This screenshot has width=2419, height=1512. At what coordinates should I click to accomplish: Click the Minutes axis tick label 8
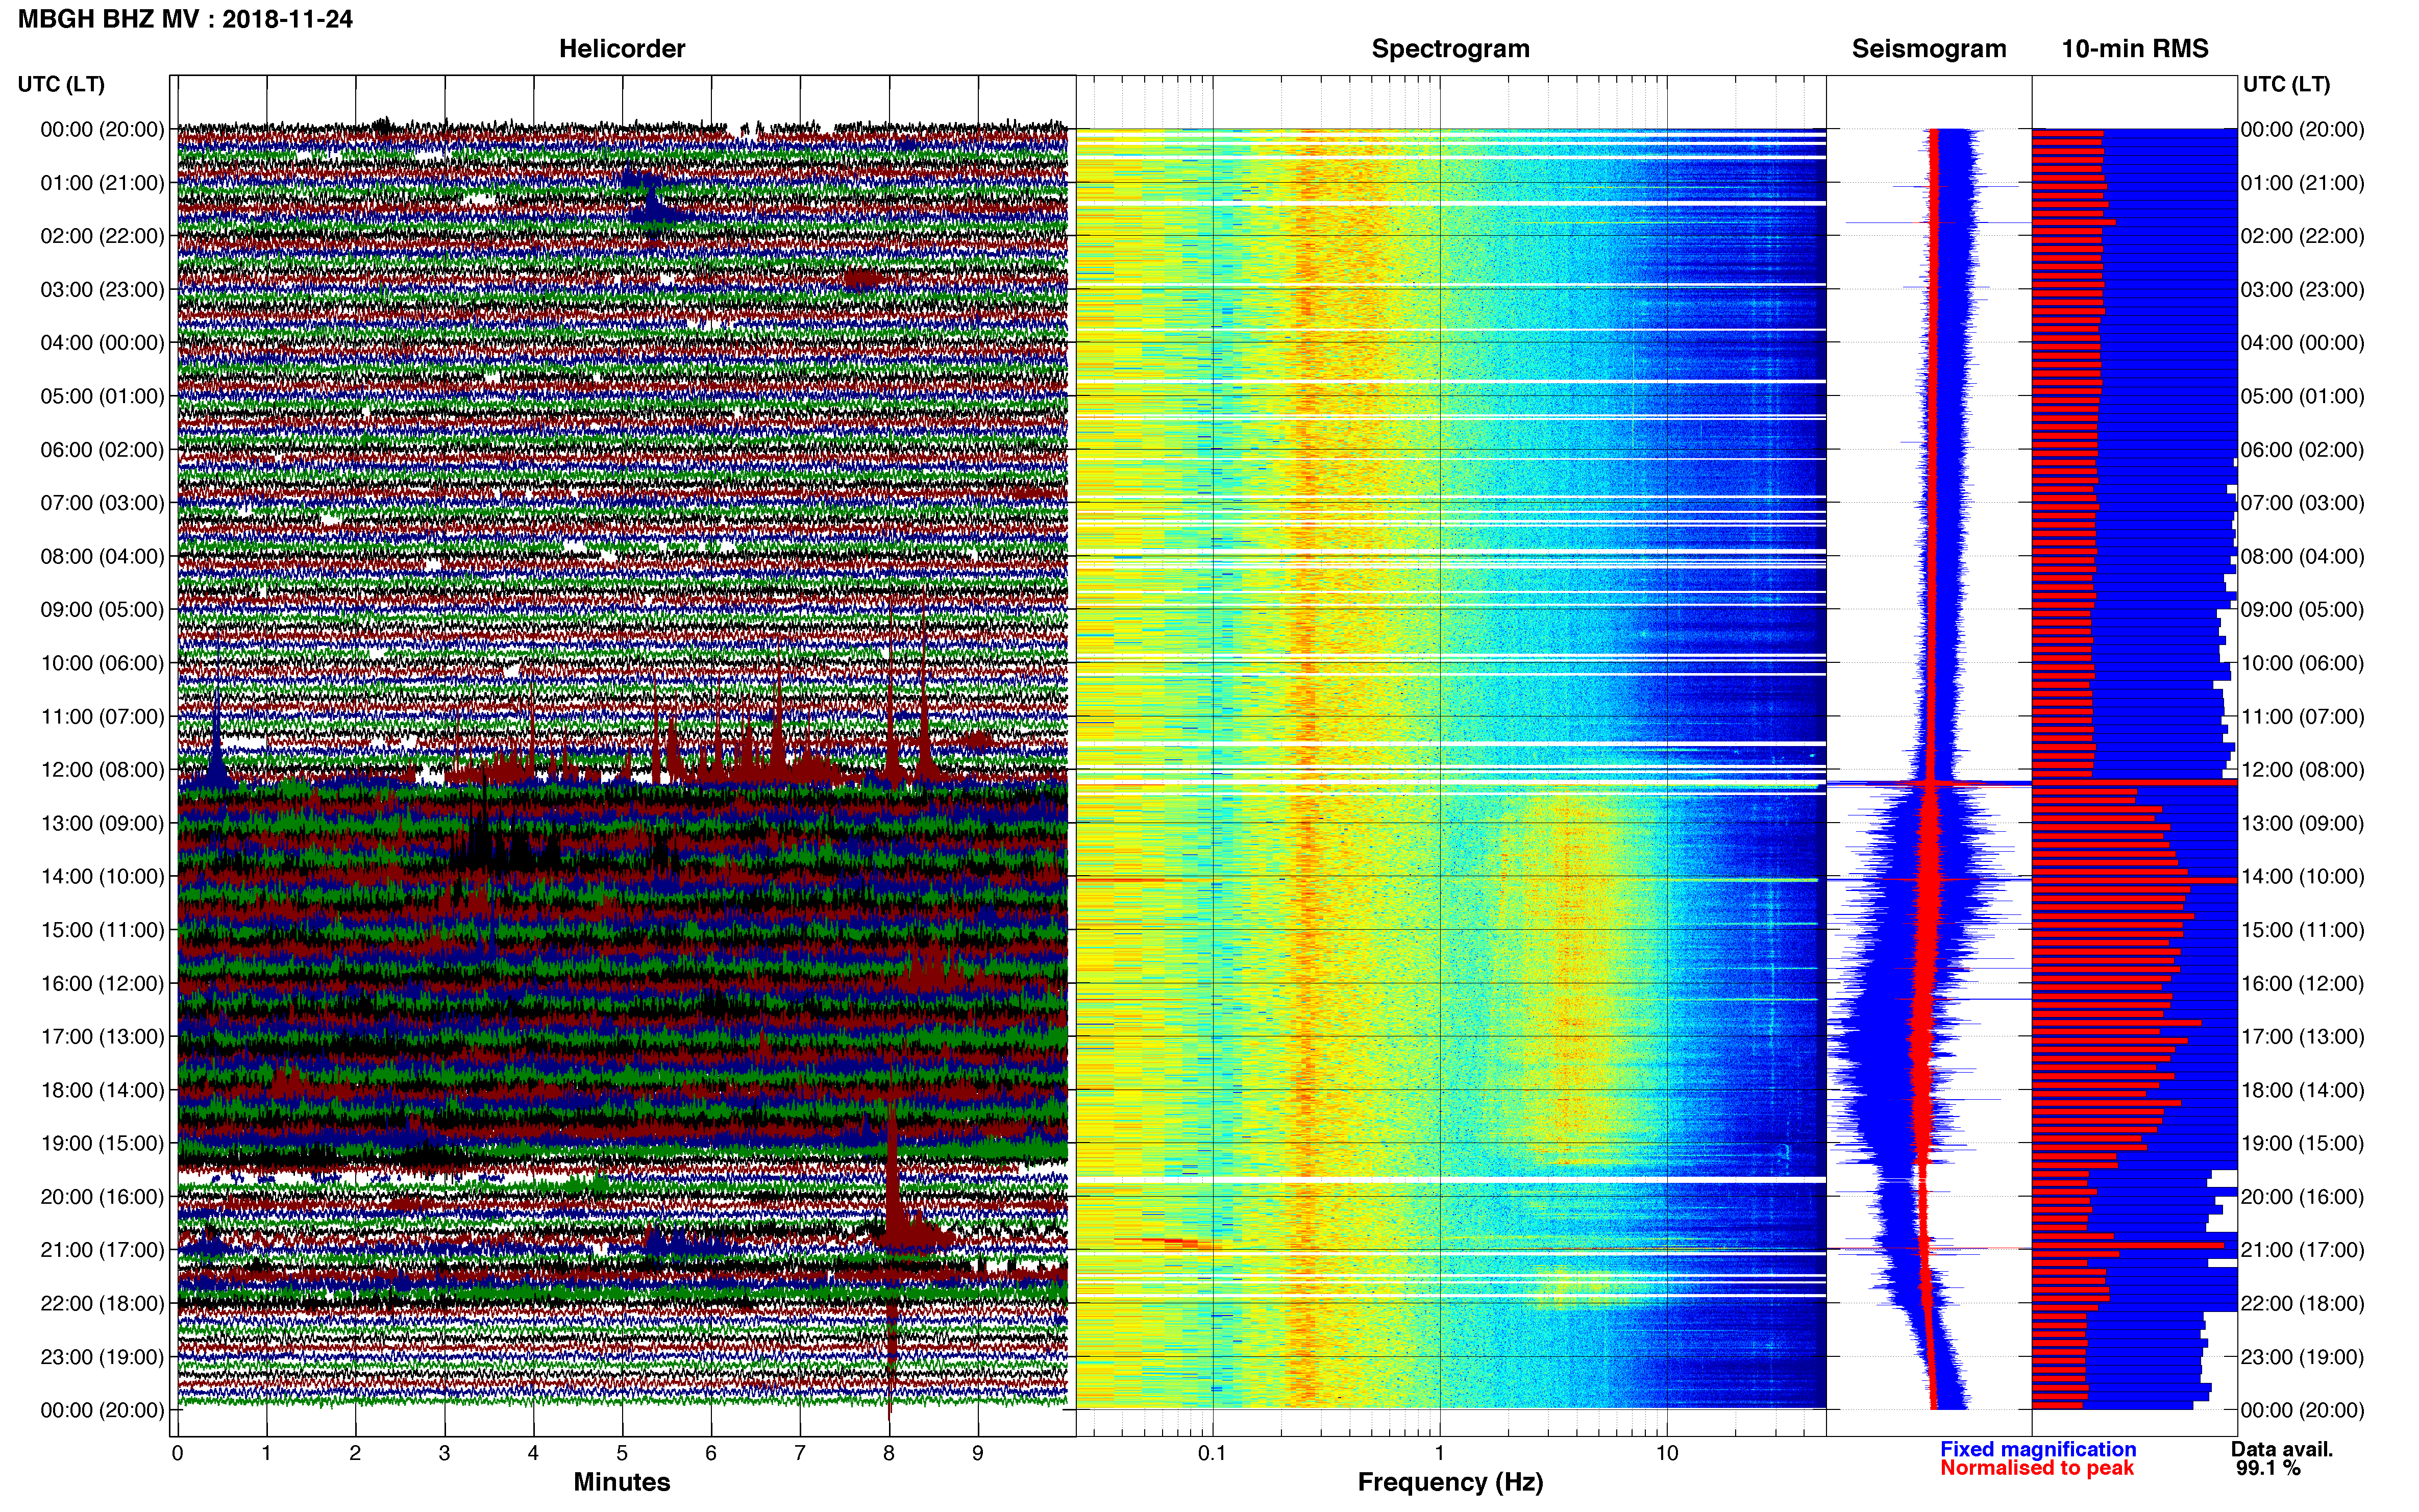pos(889,1453)
